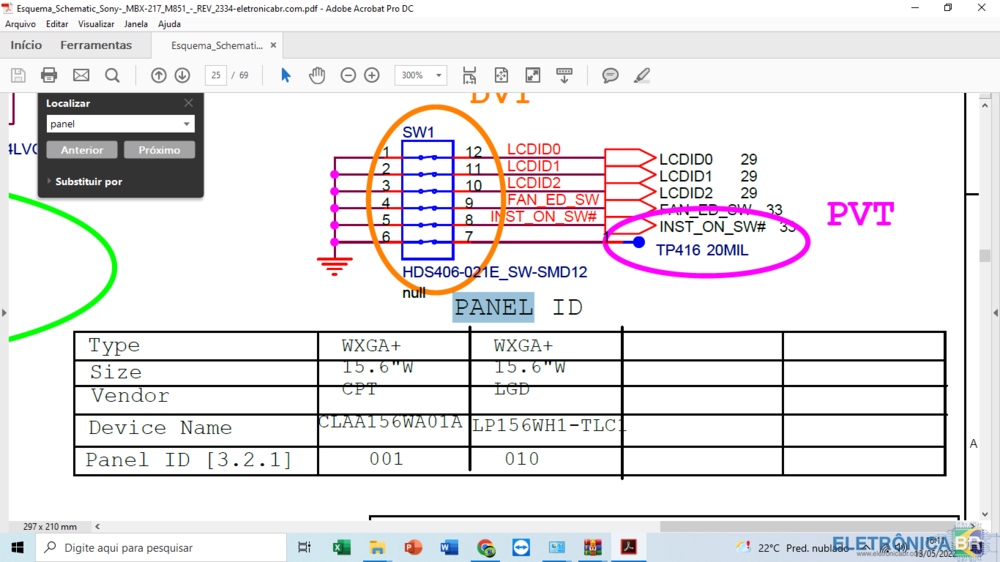Screen dimensions: 1000x562
Task: Open the 300% zoom level dropdown
Action: 438,75
